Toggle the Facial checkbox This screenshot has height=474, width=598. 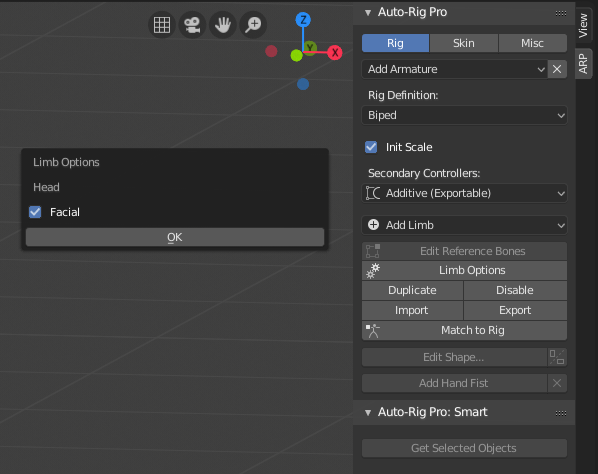(x=35, y=212)
